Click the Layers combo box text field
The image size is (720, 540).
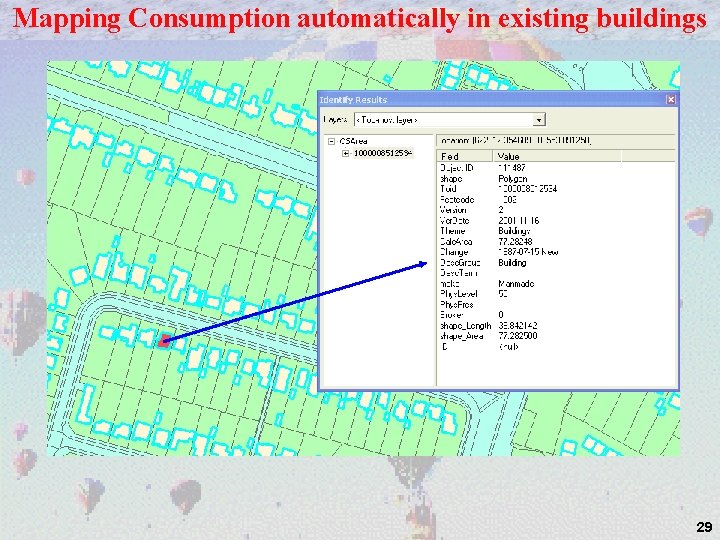(444, 120)
